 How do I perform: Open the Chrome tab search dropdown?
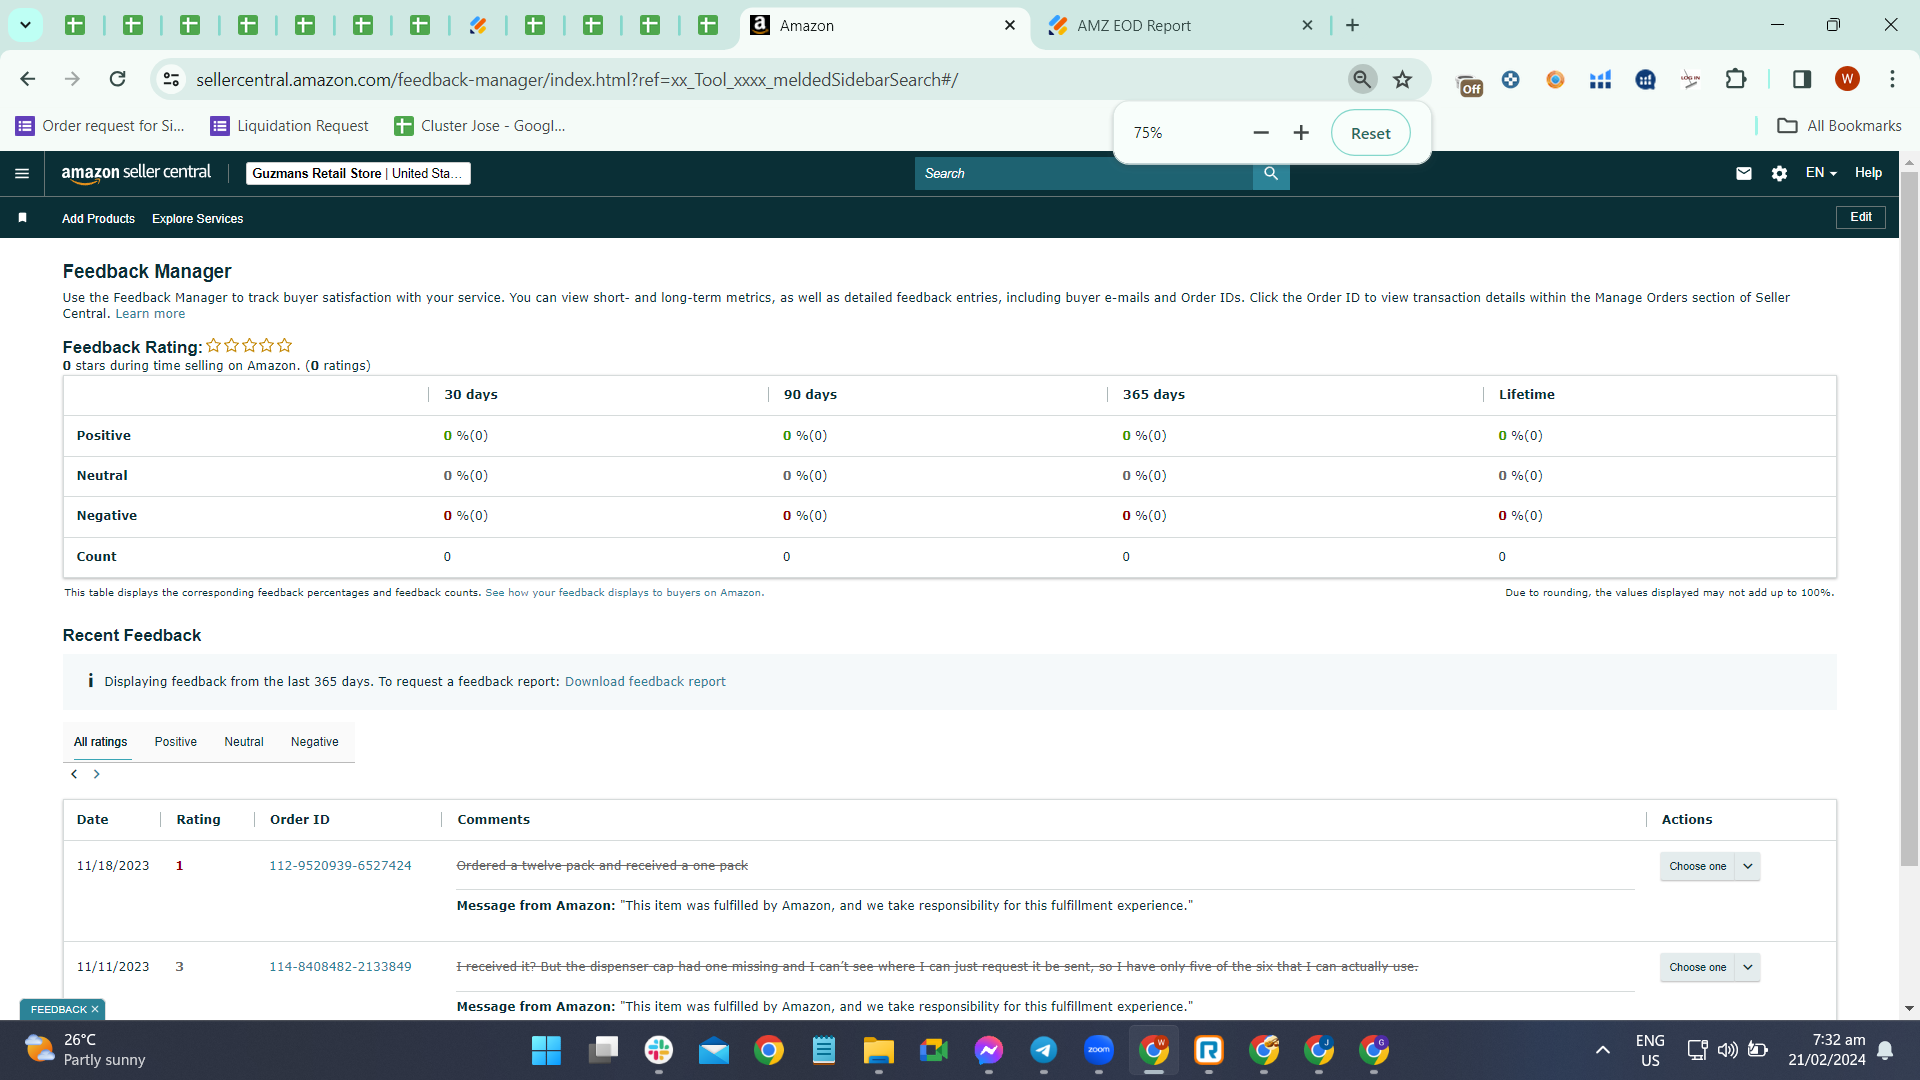tap(25, 25)
